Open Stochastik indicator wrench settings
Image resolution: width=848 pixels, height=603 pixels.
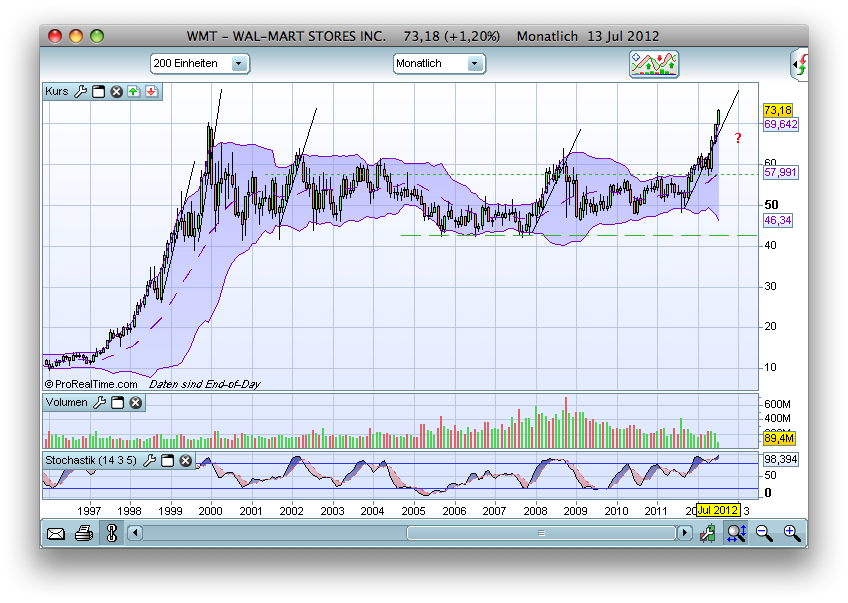coord(149,460)
